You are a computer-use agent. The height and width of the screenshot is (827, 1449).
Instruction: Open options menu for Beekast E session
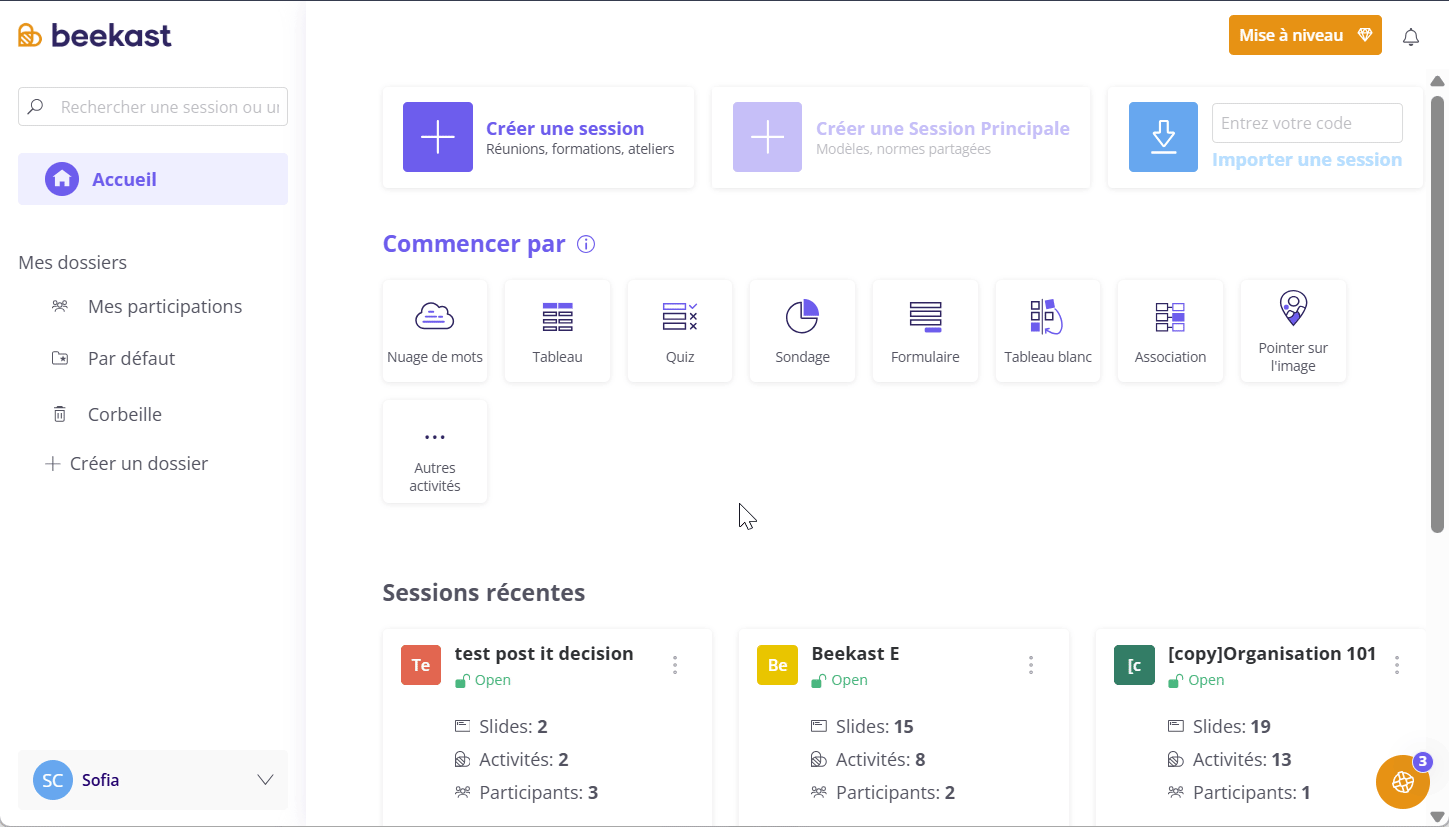click(x=1031, y=665)
